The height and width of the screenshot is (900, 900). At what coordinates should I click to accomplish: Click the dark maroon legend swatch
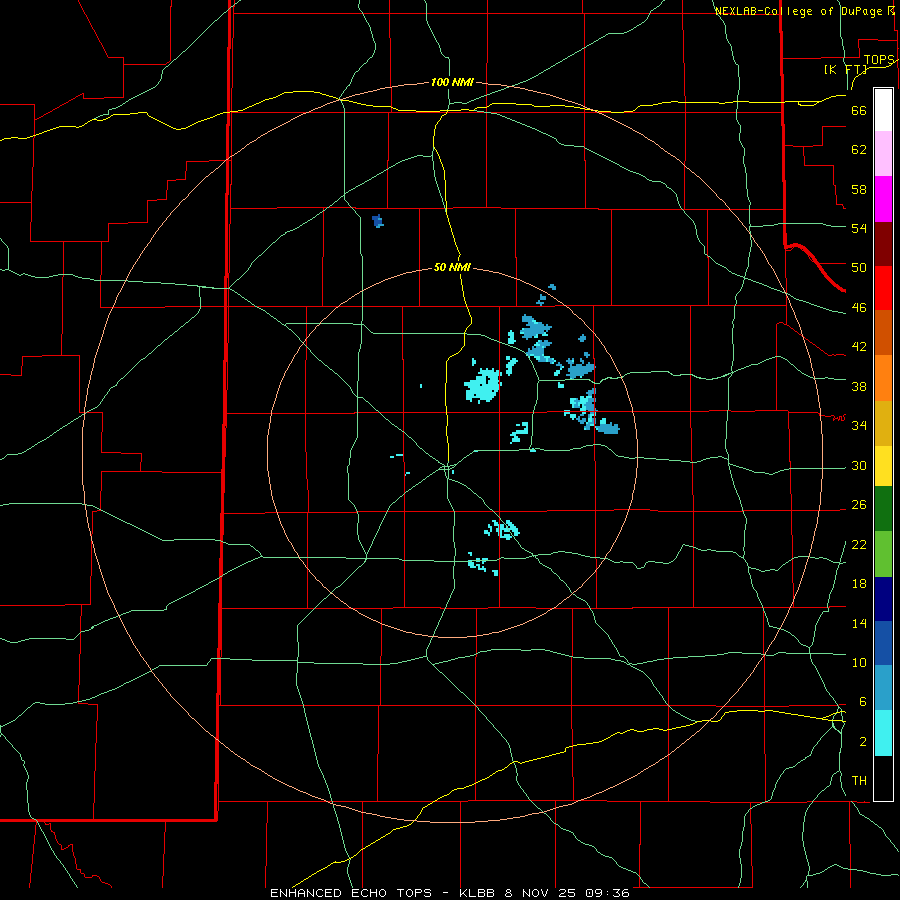coord(883,245)
